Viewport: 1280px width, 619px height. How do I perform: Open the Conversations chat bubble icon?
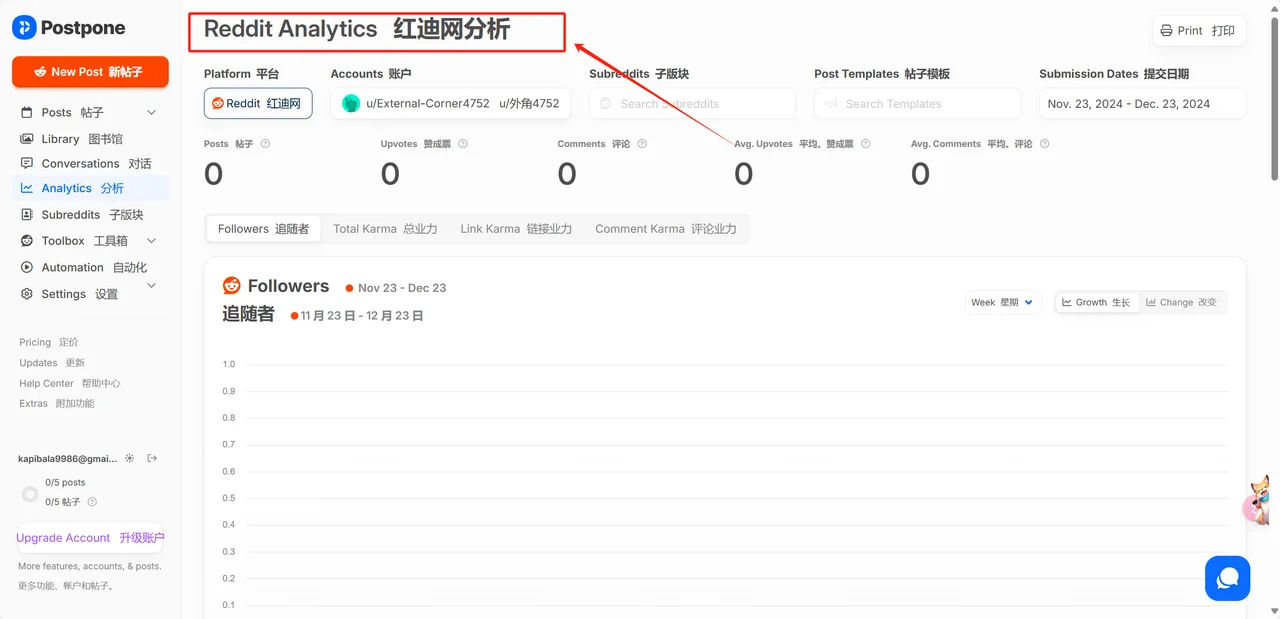(27, 163)
